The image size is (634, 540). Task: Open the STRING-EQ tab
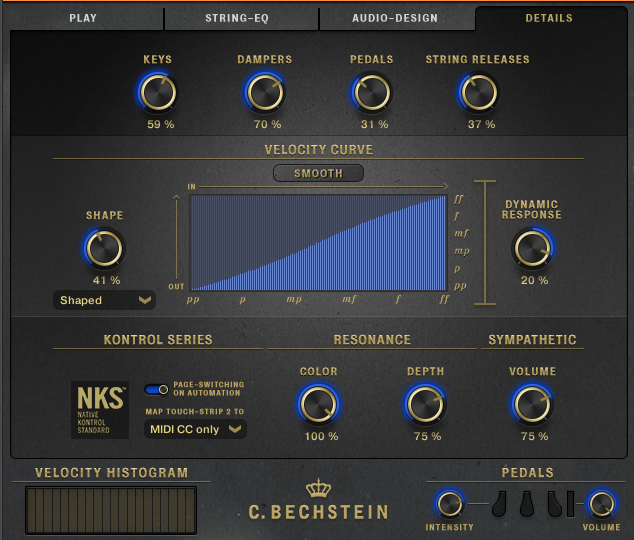[237, 18]
